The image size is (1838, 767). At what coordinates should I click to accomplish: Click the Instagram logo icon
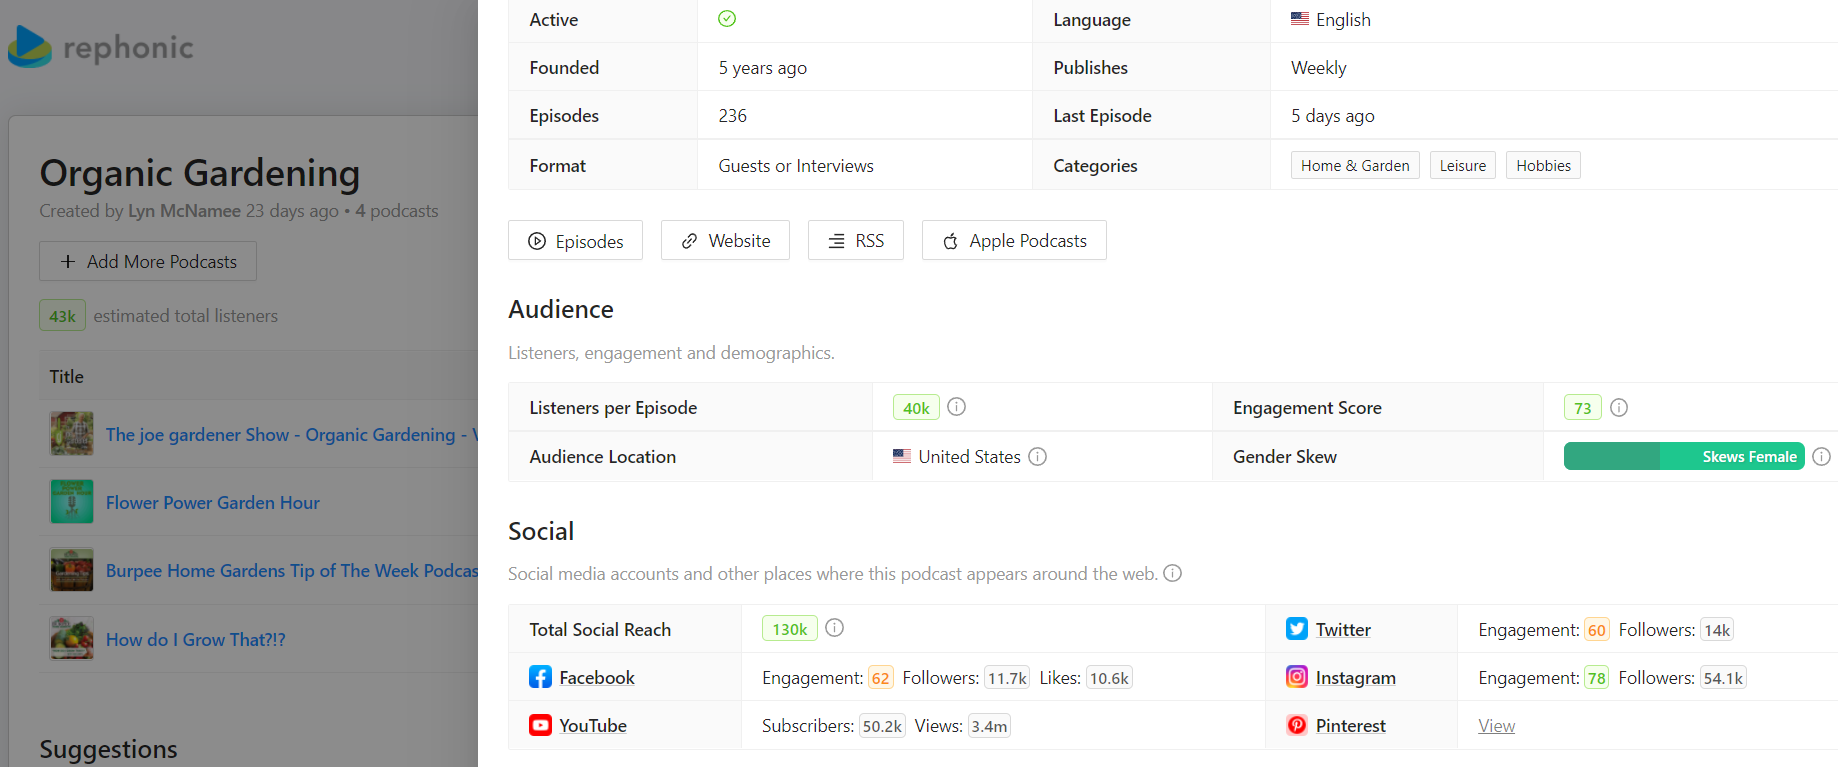(x=1297, y=677)
